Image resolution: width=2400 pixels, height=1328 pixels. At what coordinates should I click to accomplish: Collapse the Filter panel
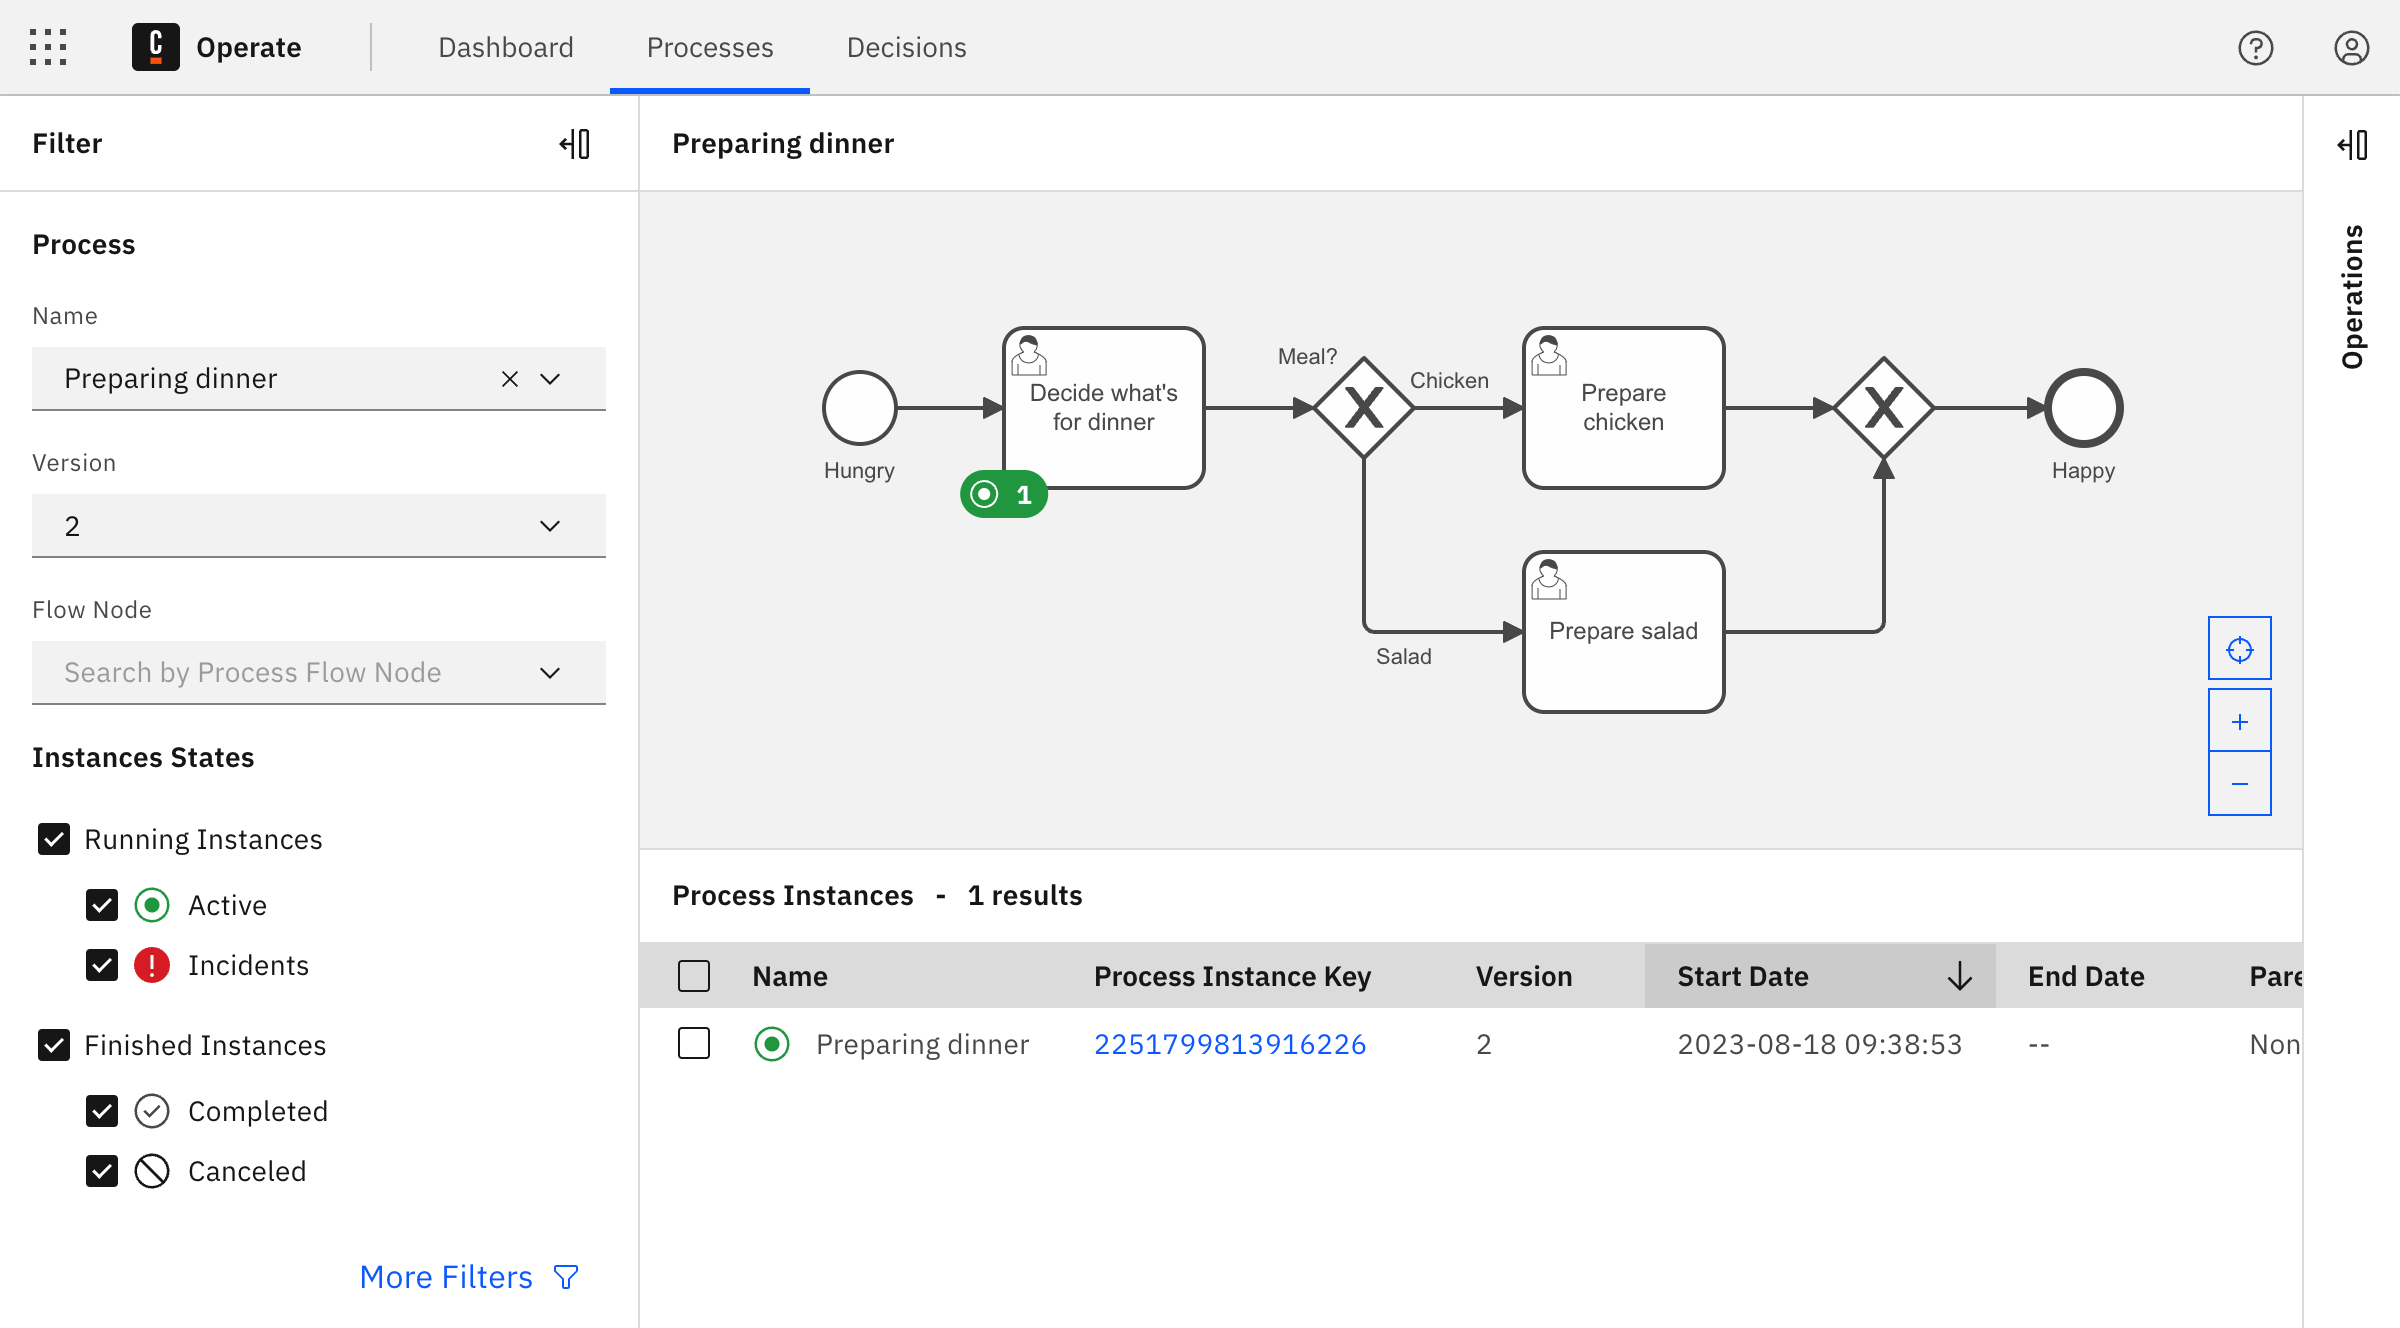pos(575,143)
